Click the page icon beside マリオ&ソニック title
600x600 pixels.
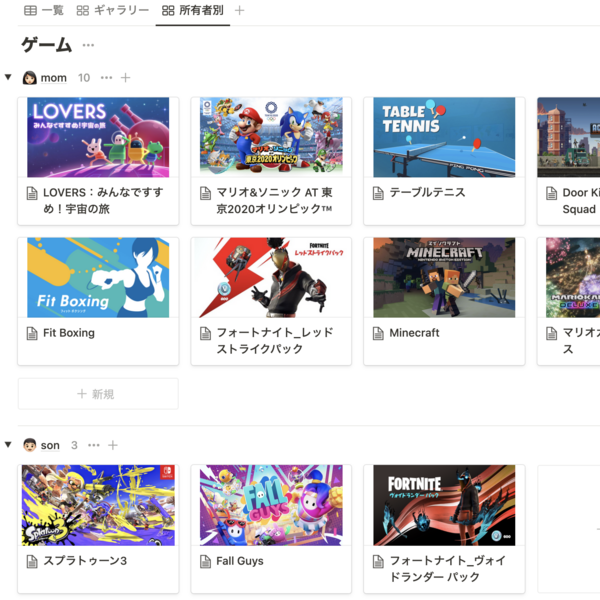coord(205,193)
